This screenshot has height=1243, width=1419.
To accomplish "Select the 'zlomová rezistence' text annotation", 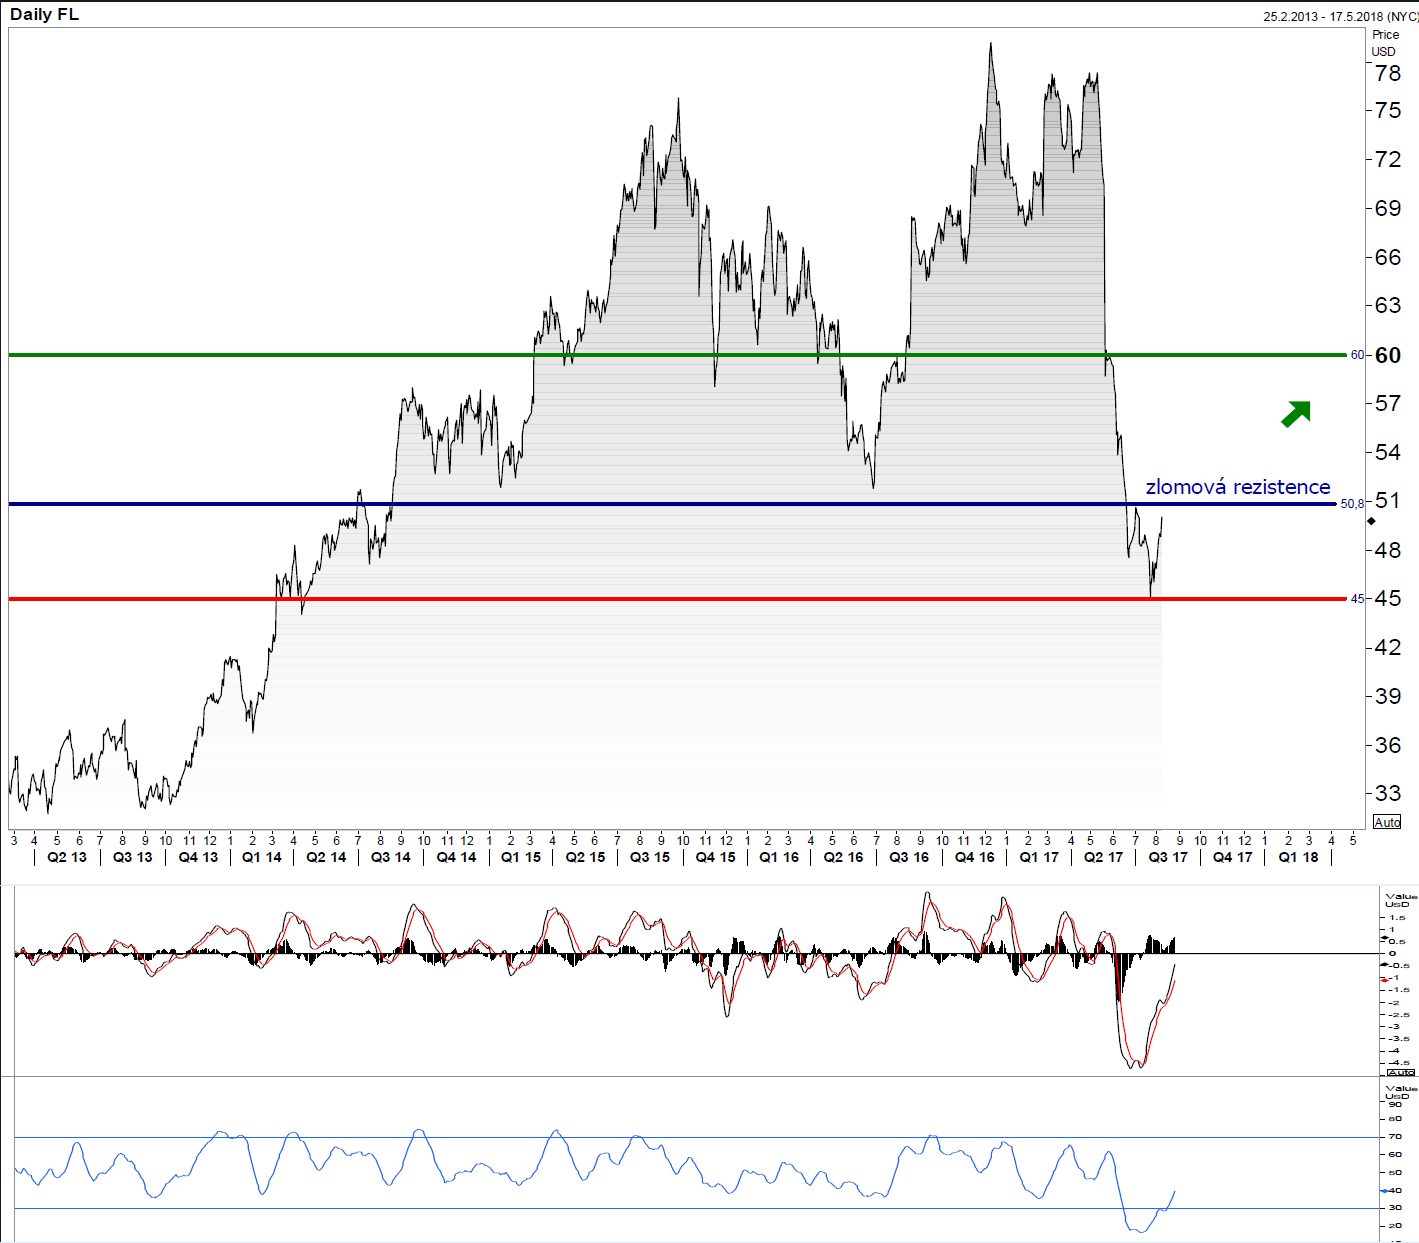I will [1238, 487].
